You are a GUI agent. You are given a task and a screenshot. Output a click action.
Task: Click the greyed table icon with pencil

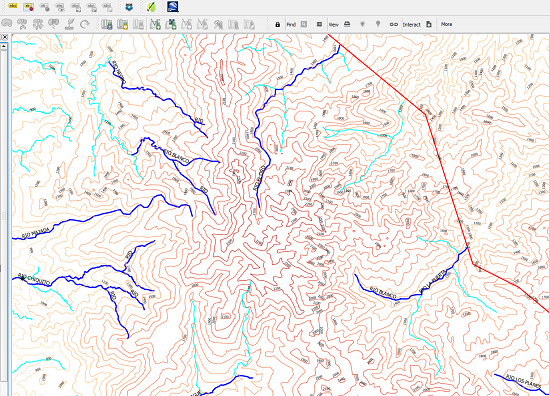coord(249,24)
